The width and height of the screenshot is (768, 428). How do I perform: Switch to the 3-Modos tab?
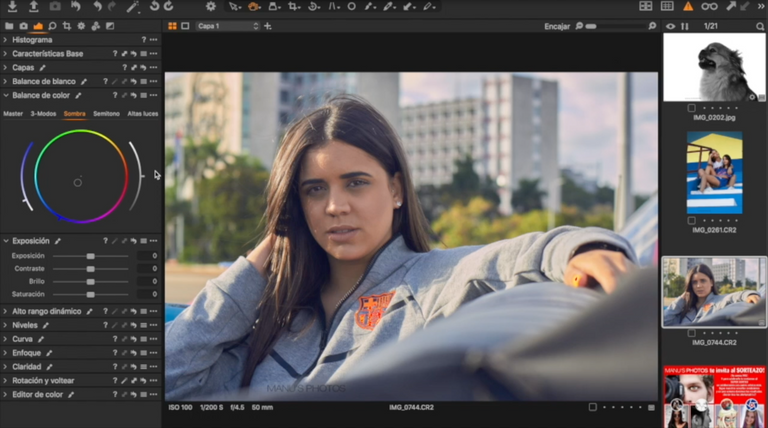[x=43, y=114]
